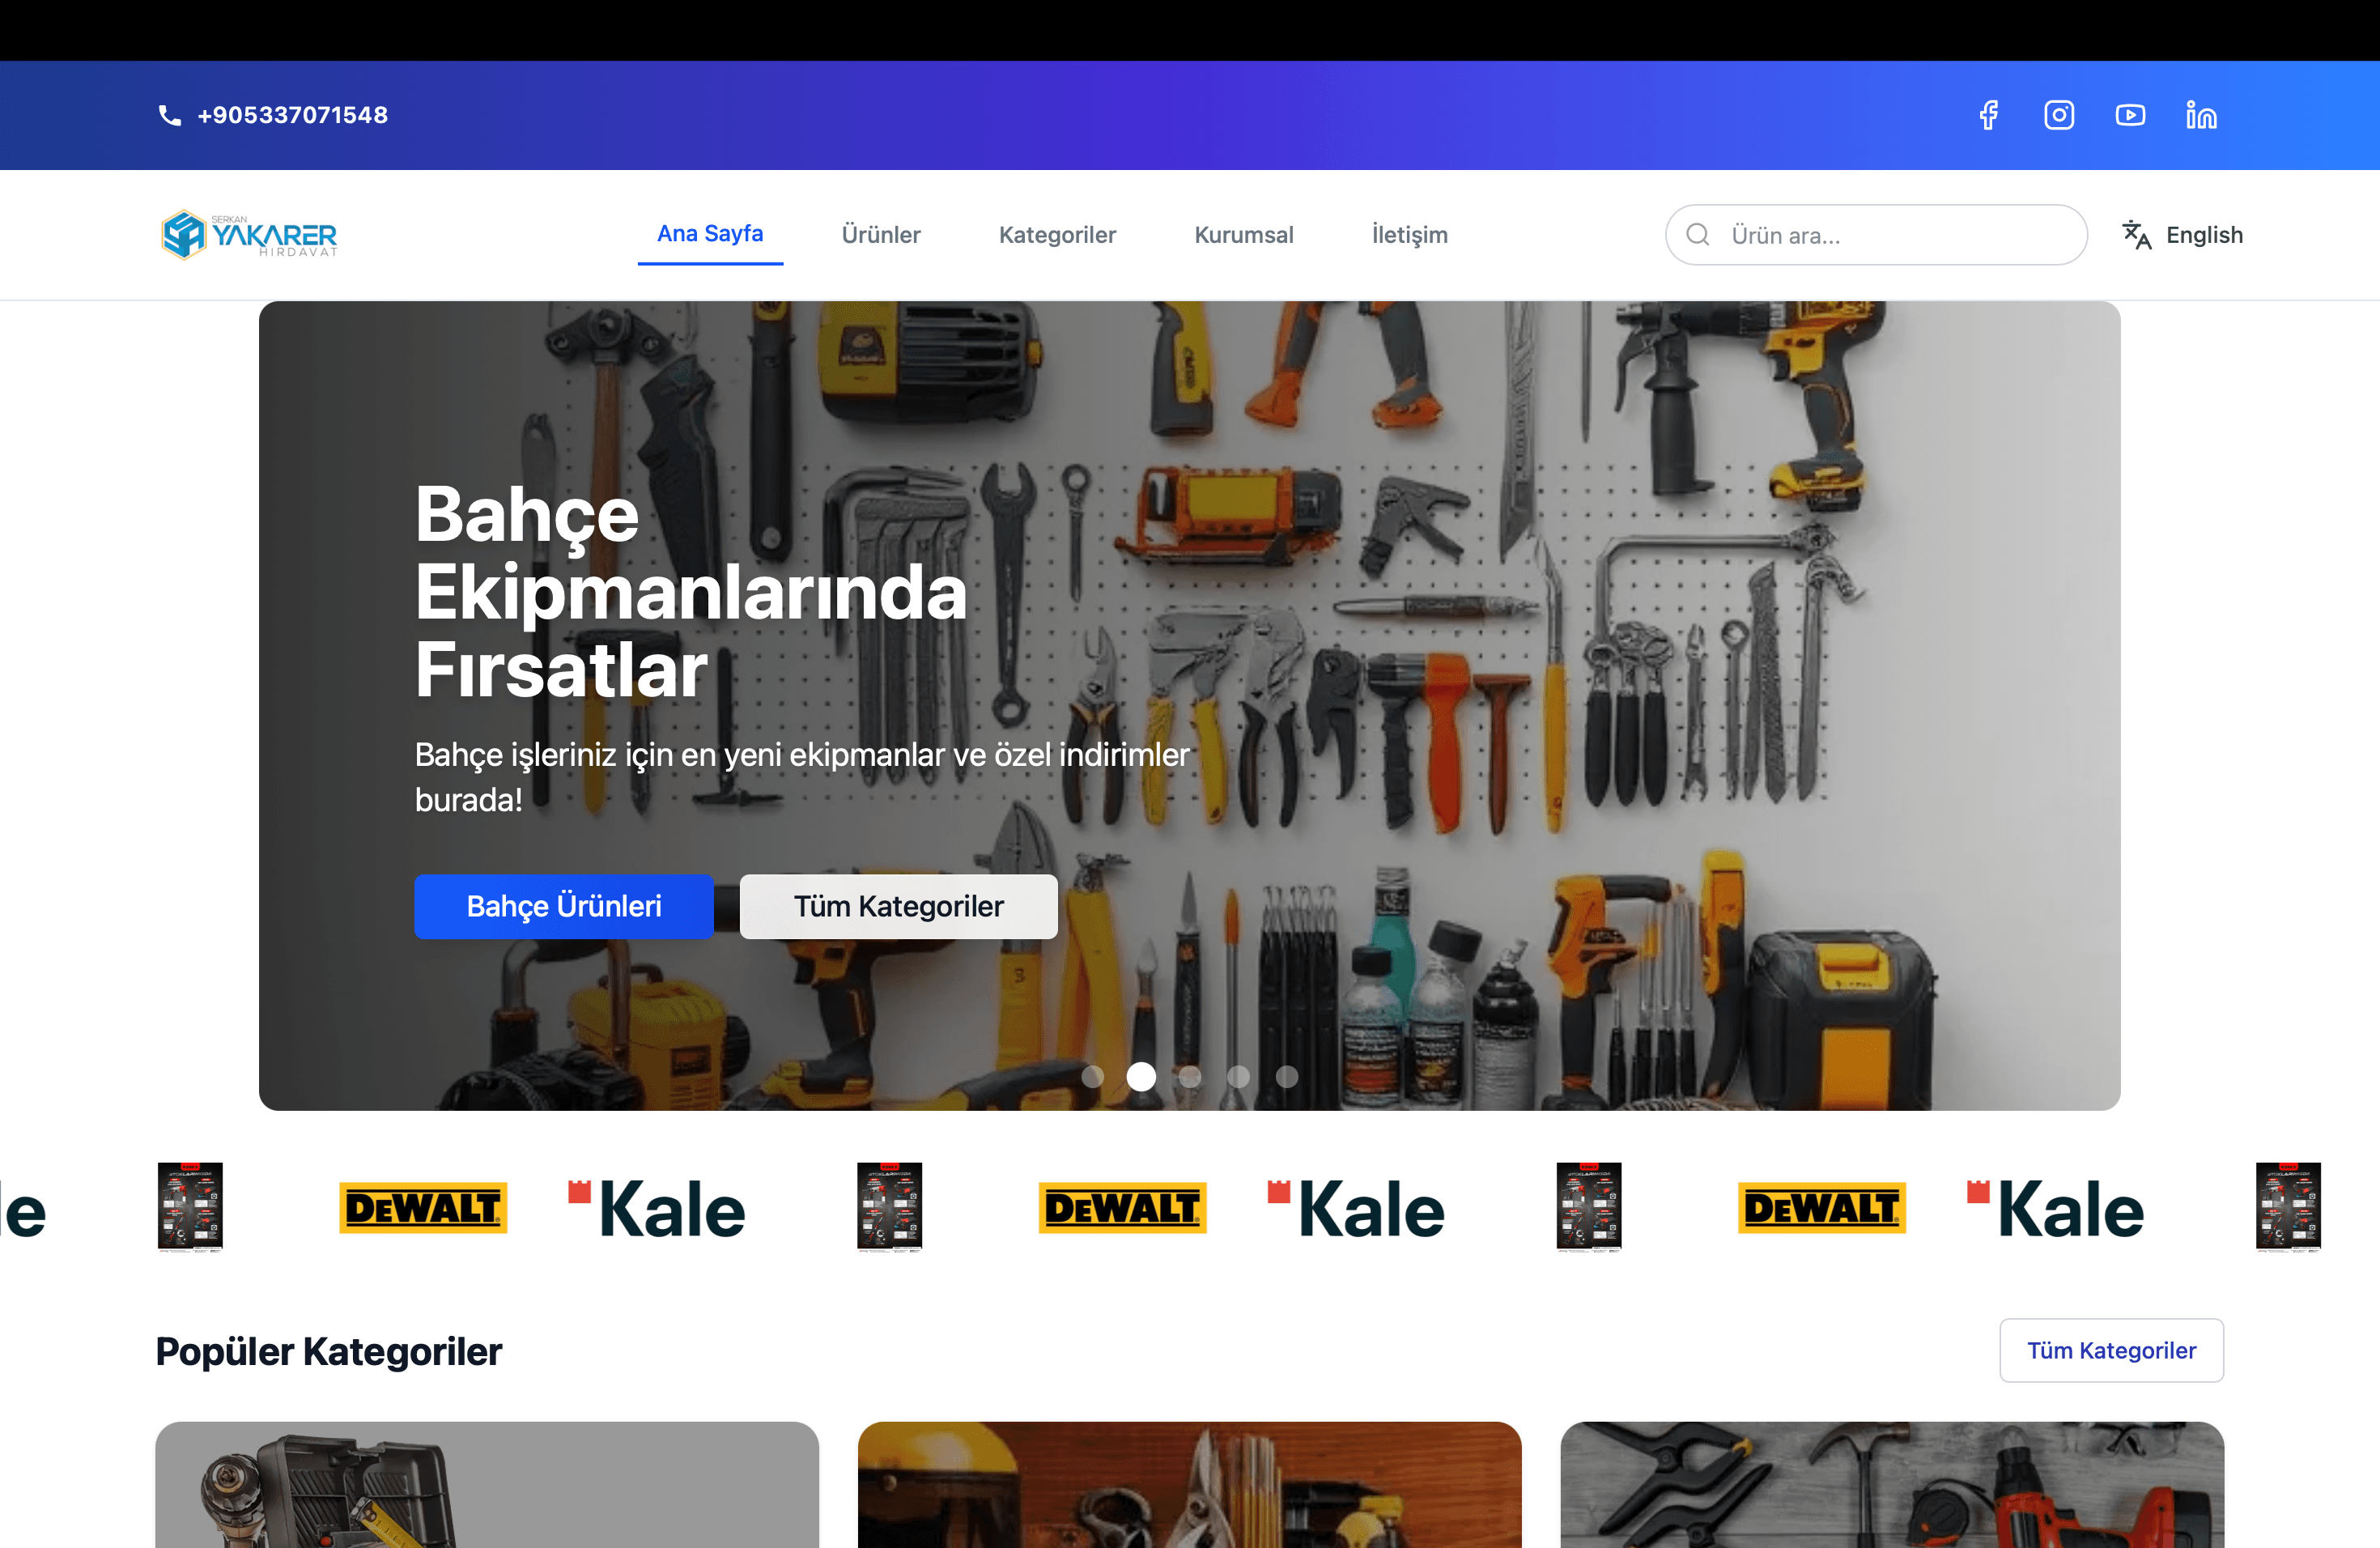Open the Instagram social icon
This screenshot has width=2380, height=1548.
coord(2059,115)
